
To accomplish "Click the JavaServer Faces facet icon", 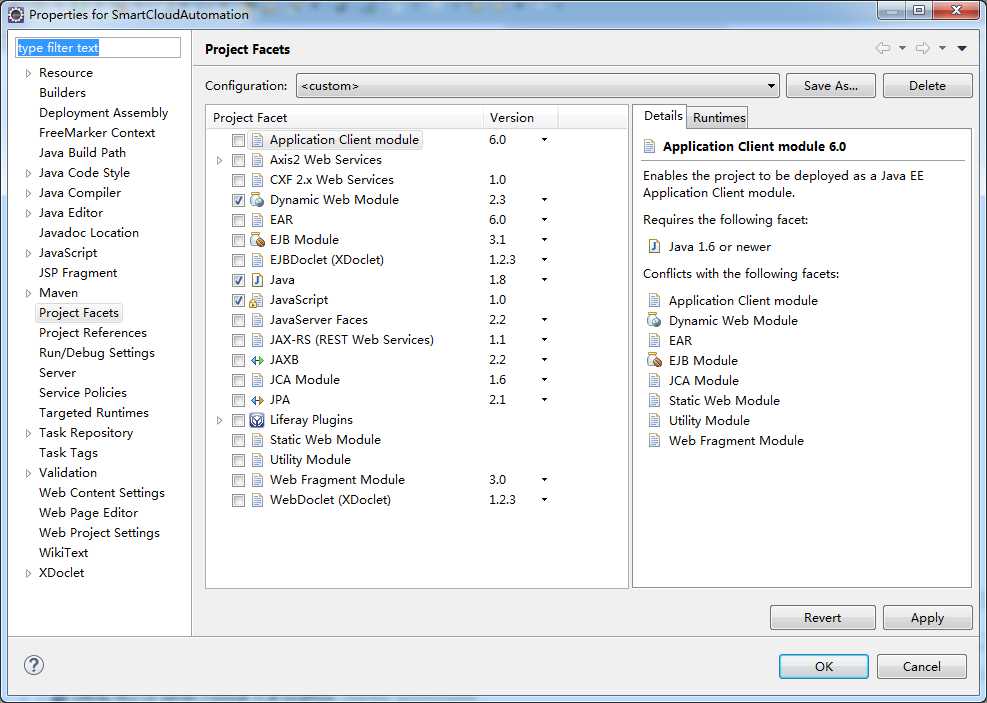I will (257, 320).
